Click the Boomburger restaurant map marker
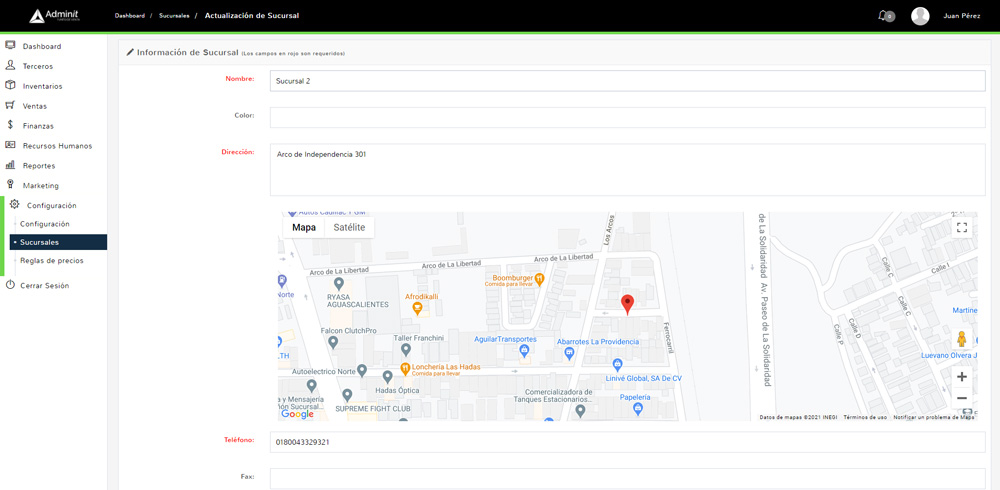 point(539,279)
